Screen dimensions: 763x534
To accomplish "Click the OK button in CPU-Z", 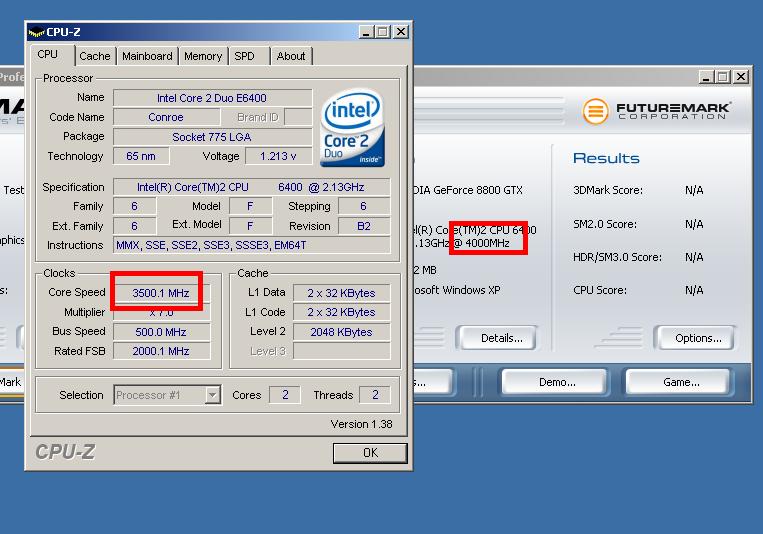I will (x=370, y=453).
